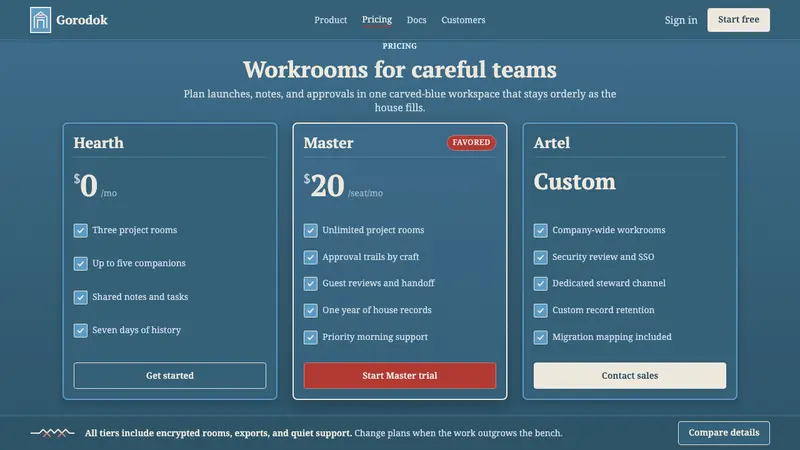Click the Contact sales button
Image resolution: width=800 pixels, height=450 pixels.
(630, 376)
